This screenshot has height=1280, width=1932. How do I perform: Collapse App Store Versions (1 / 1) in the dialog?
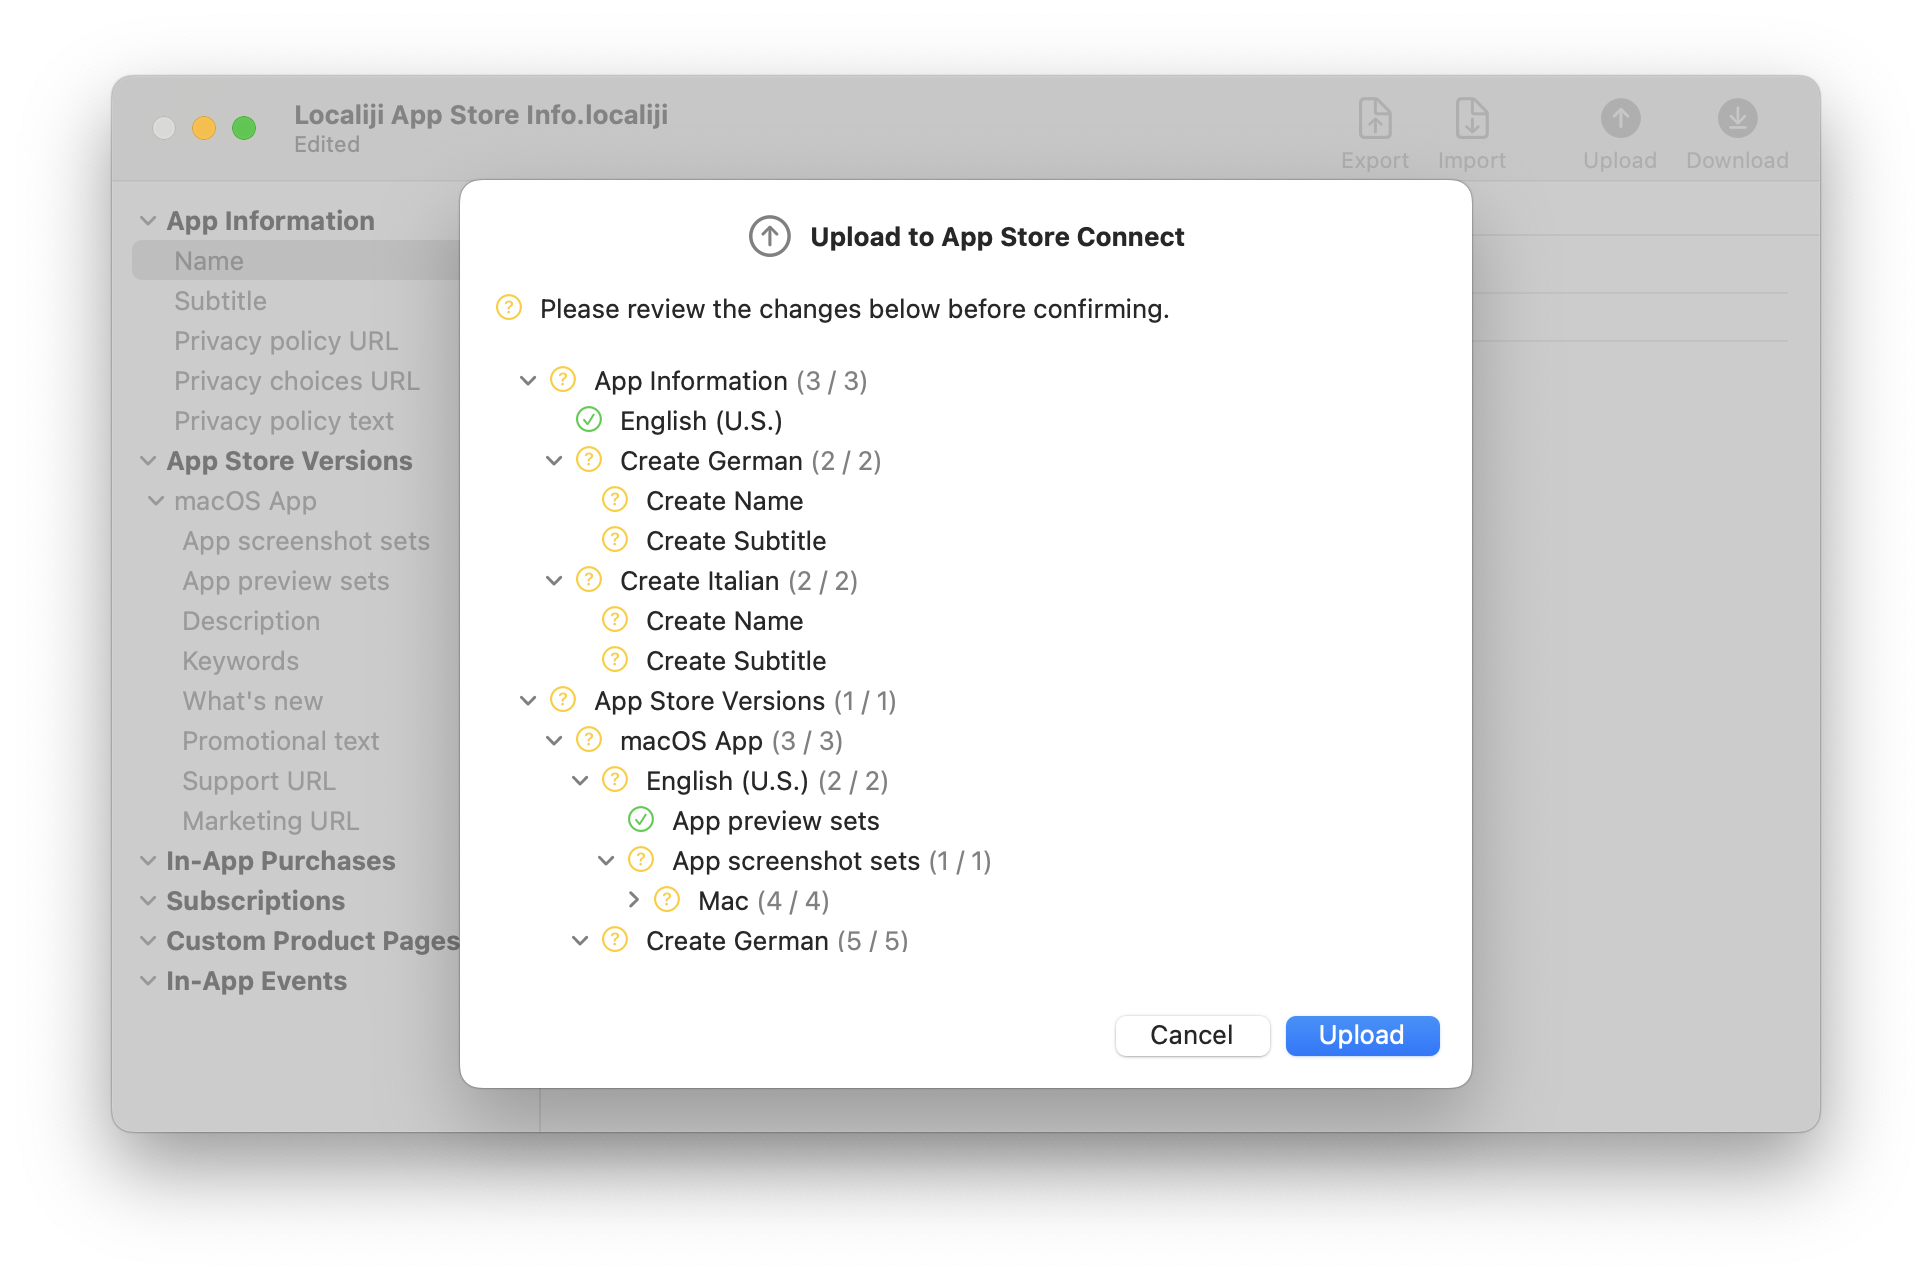pyautogui.click(x=528, y=701)
